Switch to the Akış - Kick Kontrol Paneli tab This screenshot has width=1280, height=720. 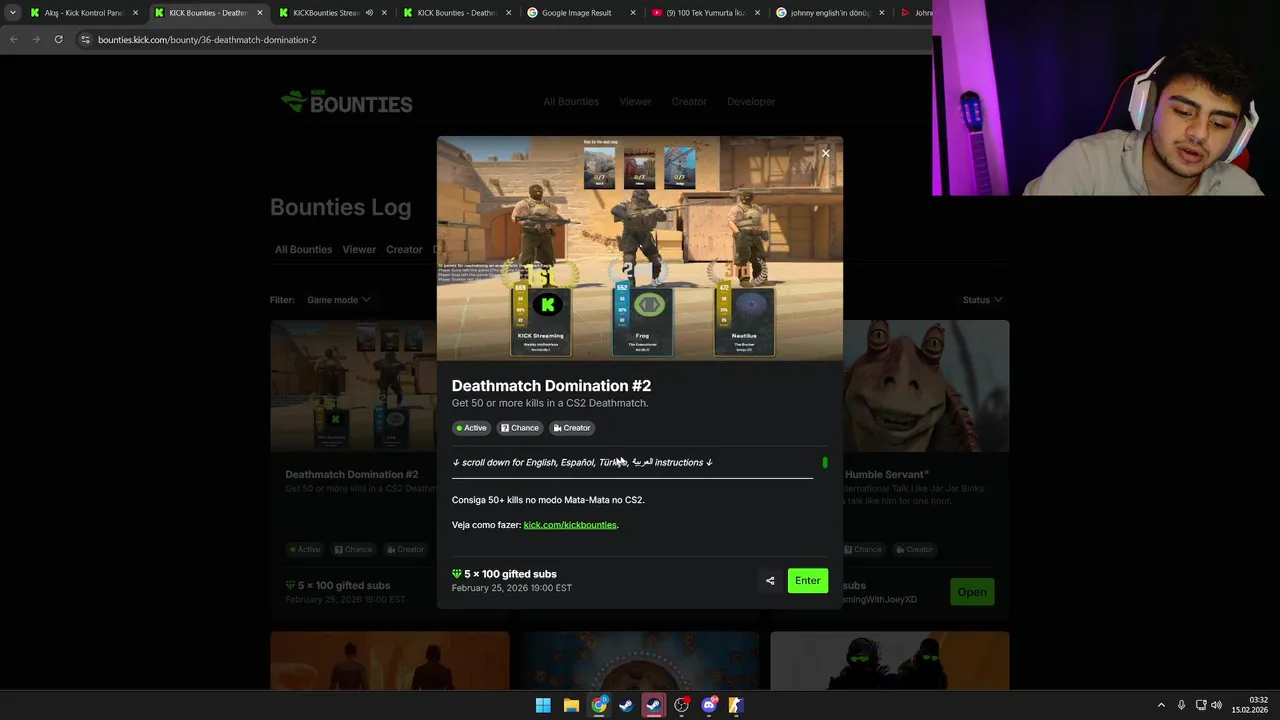point(84,13)
